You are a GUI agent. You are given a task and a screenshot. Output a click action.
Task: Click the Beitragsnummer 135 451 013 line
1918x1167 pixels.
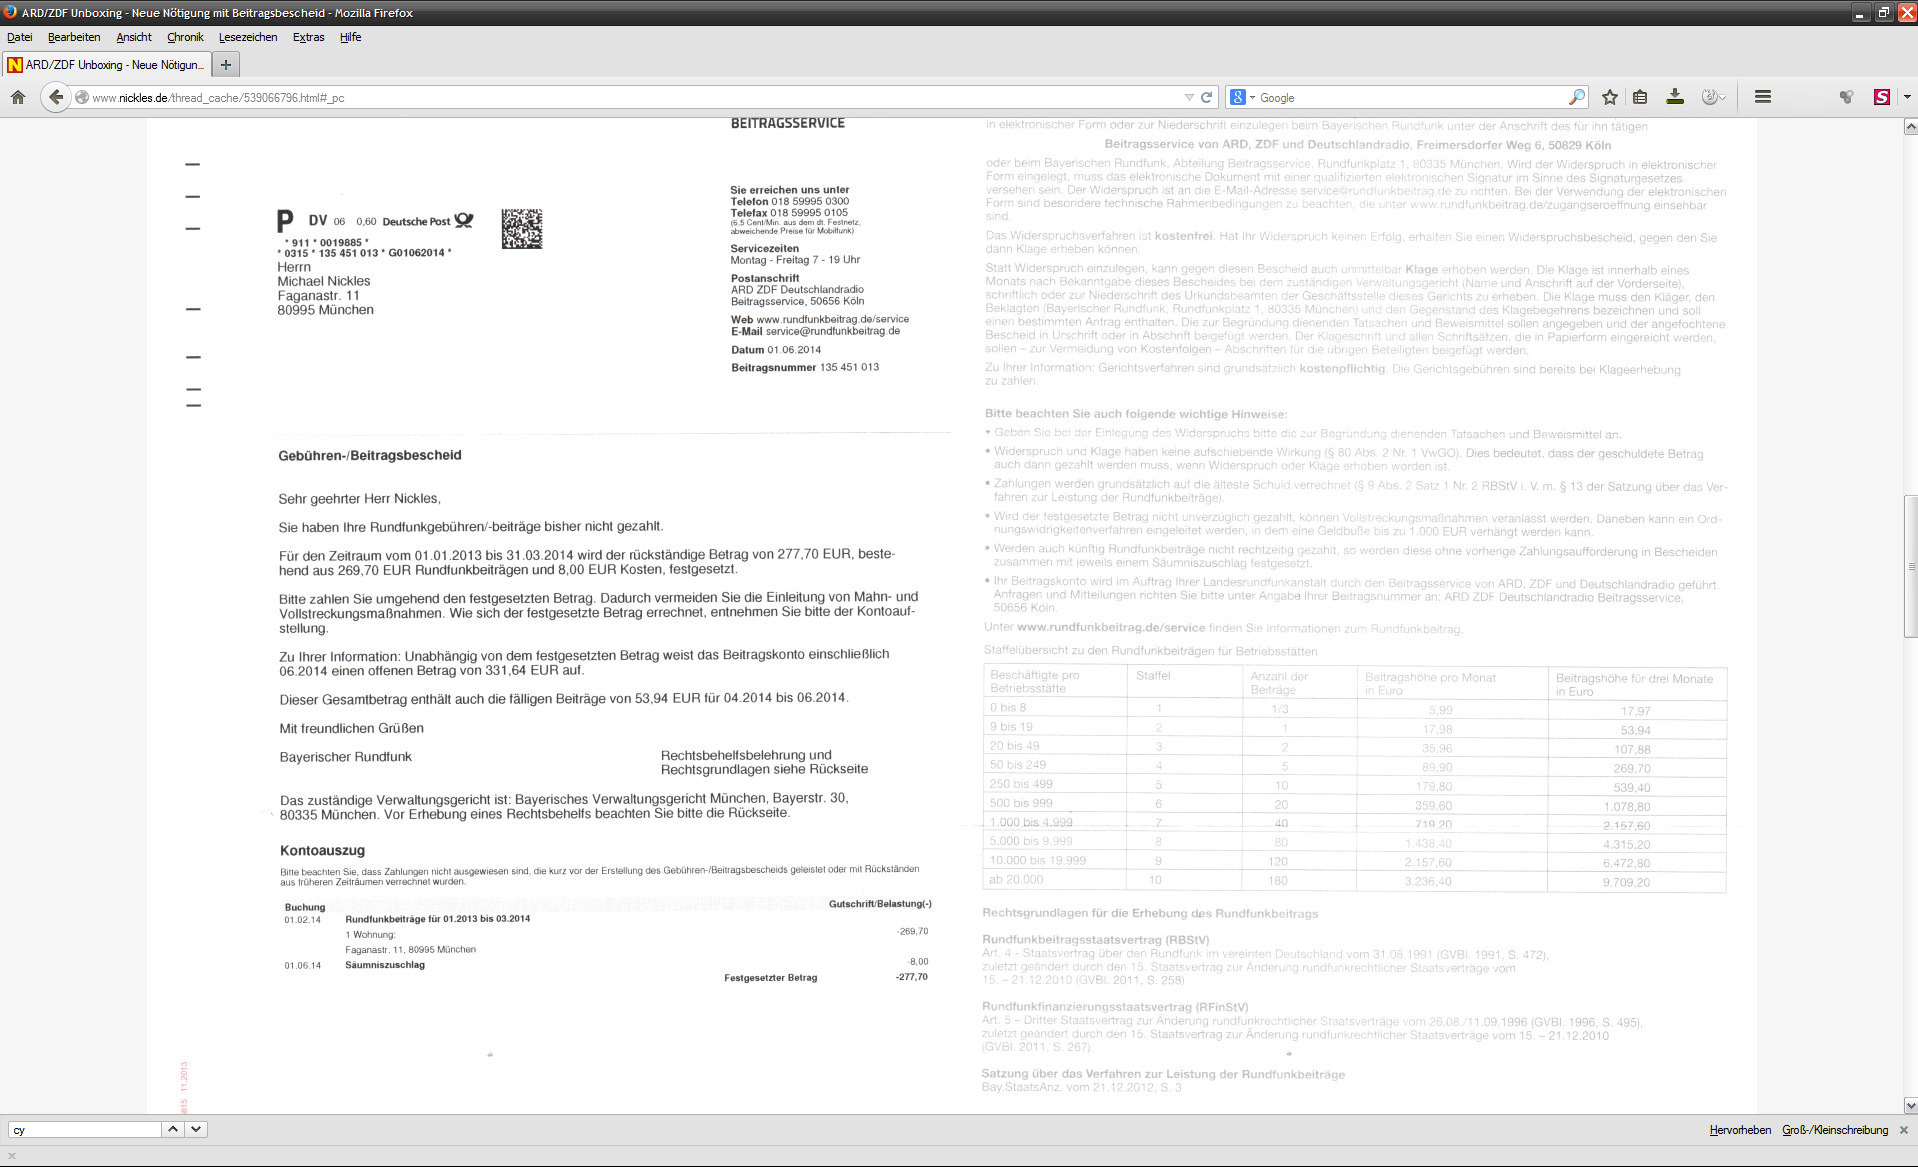click(805, 368)
